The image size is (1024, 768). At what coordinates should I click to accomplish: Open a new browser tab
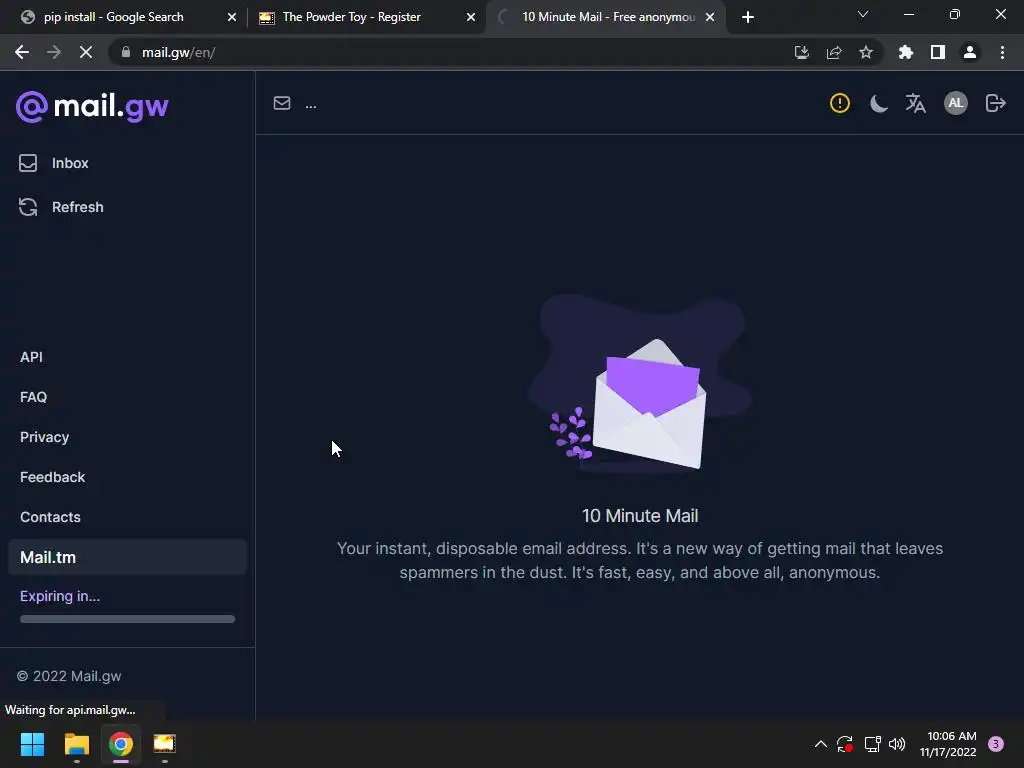coord(748,17)
